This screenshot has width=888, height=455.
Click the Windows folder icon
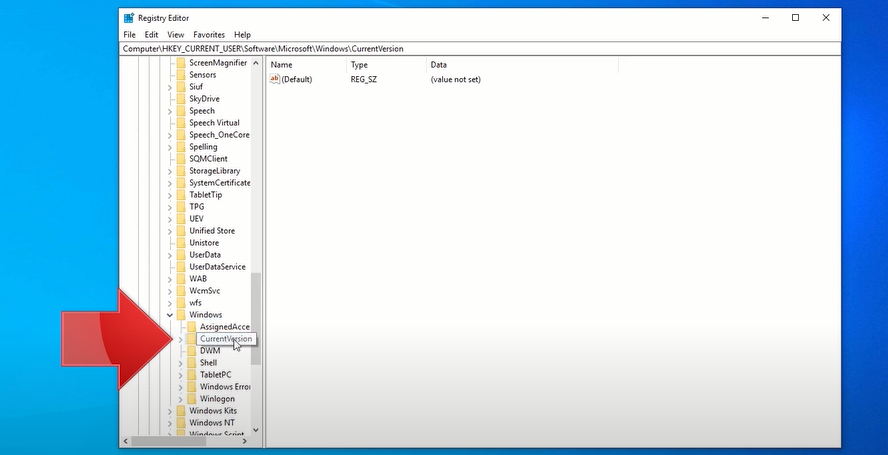[181, 314]
